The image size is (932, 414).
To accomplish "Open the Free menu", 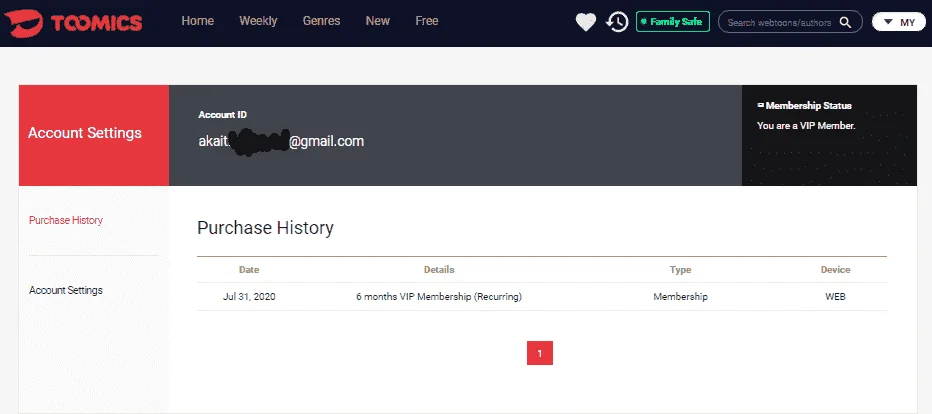I will (427, 21).
